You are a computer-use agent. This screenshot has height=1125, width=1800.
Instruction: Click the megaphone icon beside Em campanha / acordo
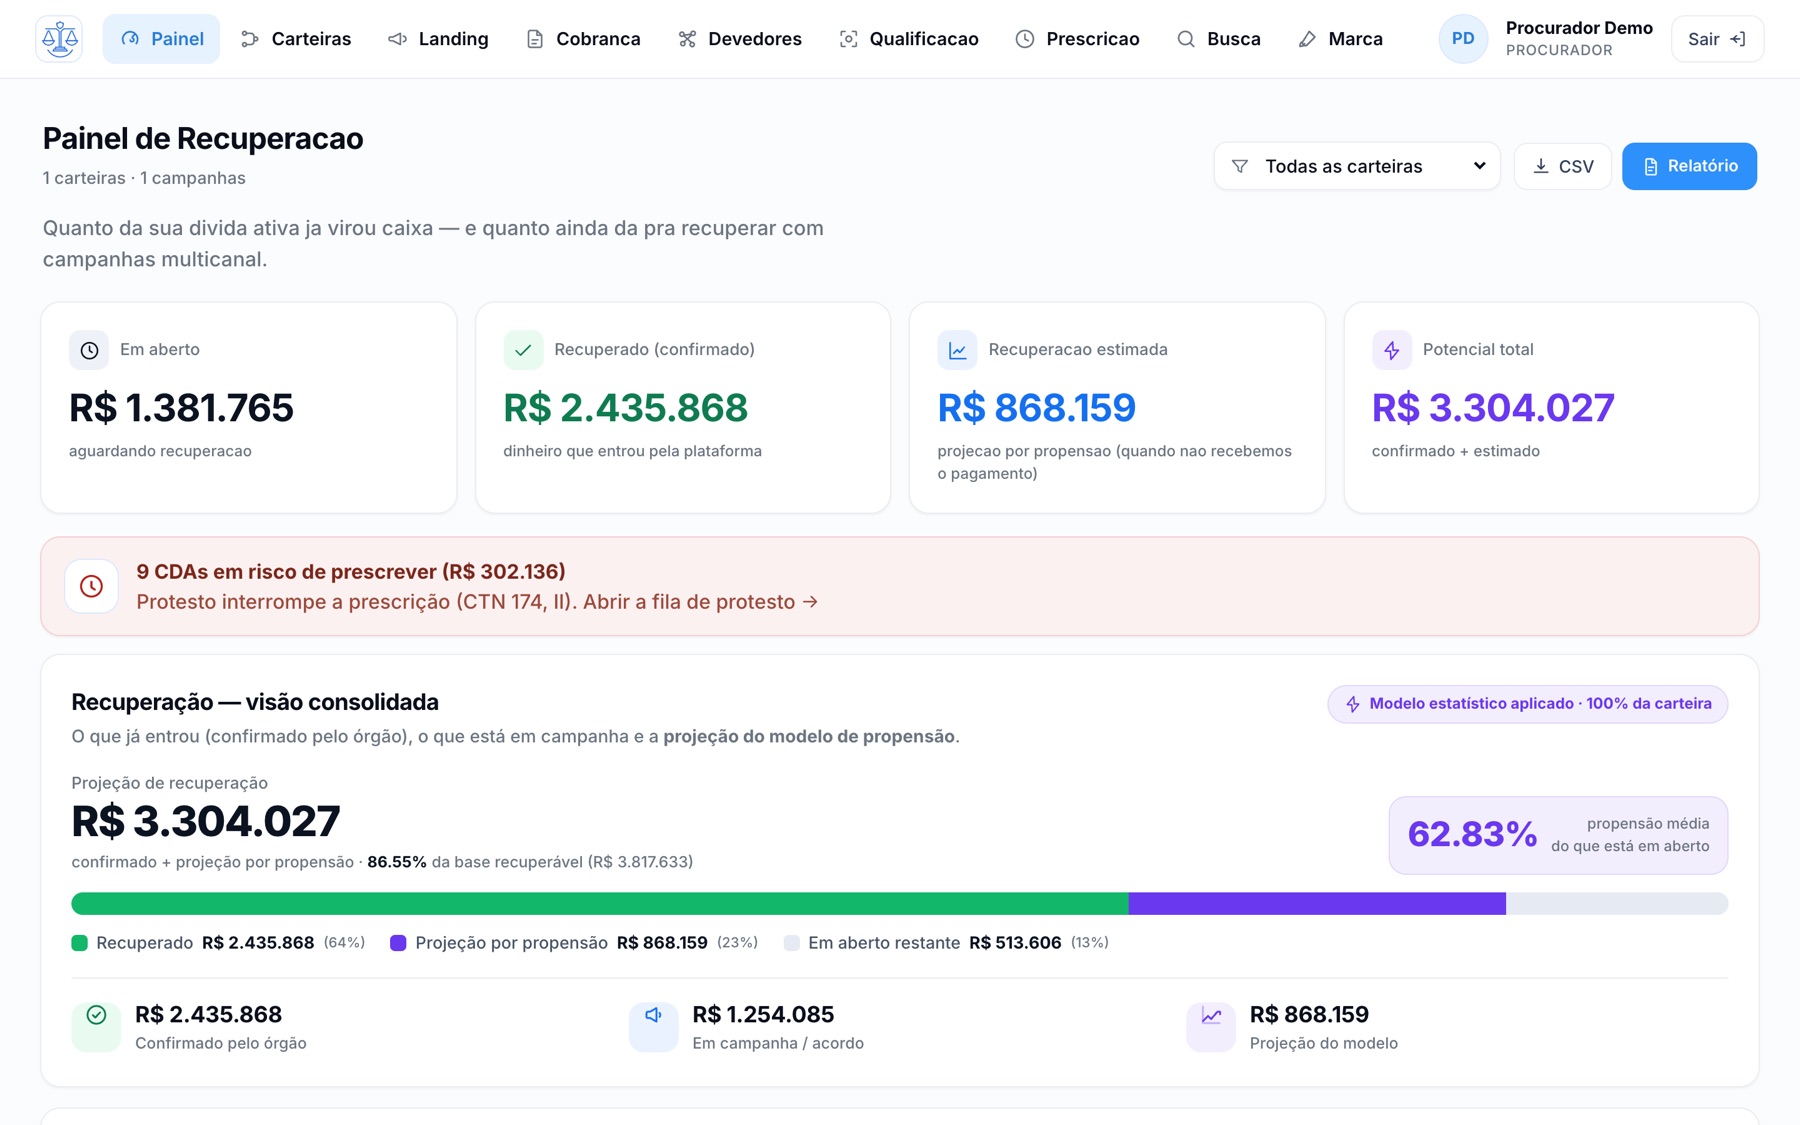pos(653,1026)
